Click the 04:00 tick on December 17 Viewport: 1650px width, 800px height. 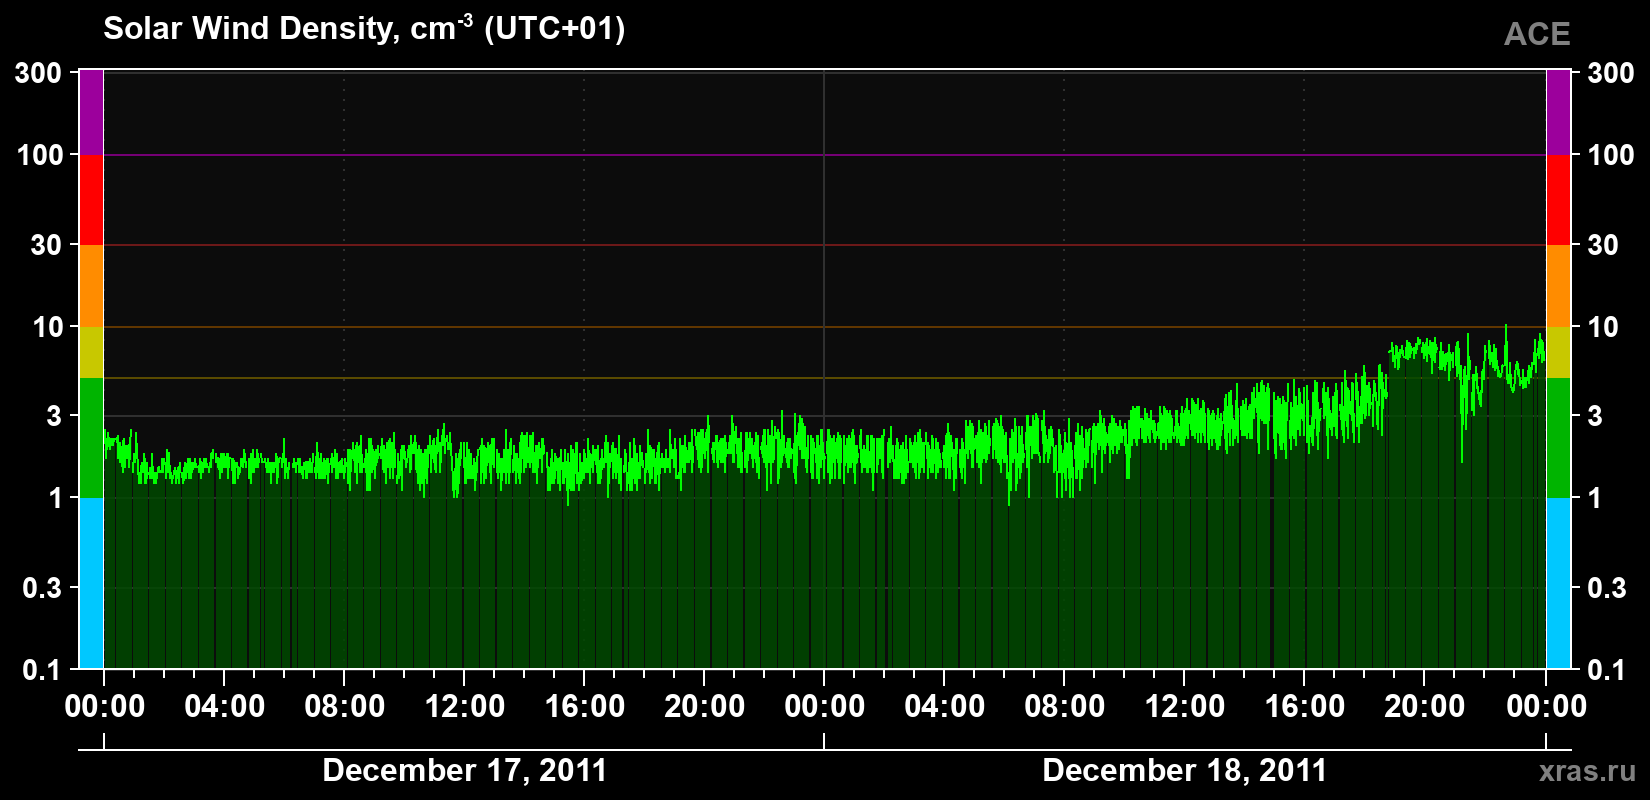[x=225, y=707]
